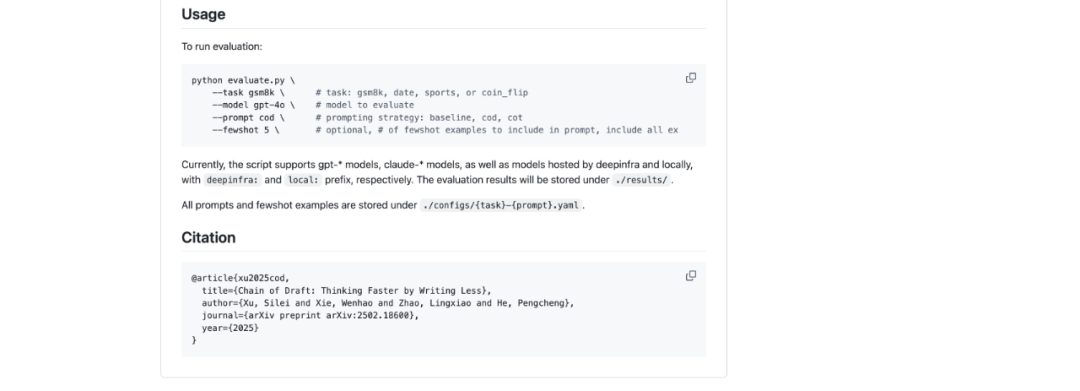Click the arXiv:2502.18600 journal line
This screenshot has height=391, width=1080.
point(310,316)
